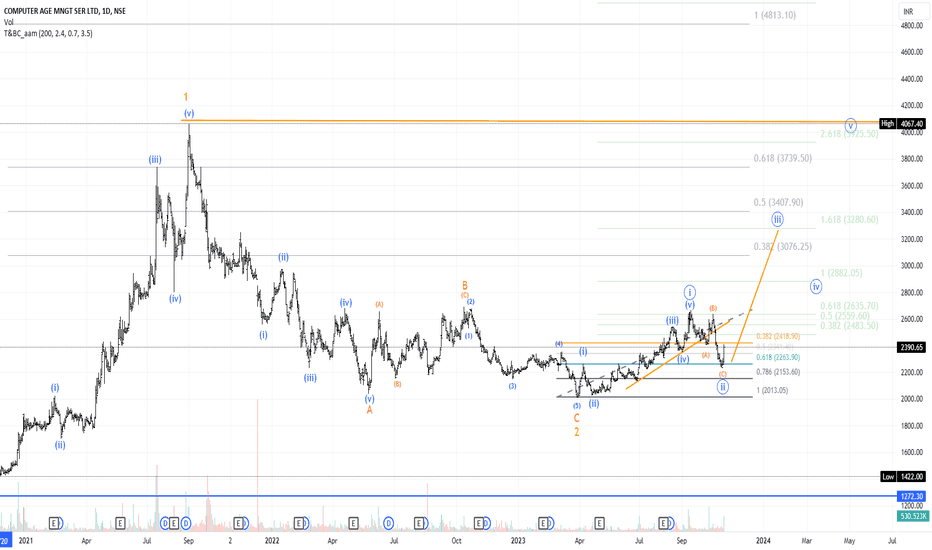Select the blue (v) label at the 2021 high

pos(189,113)
